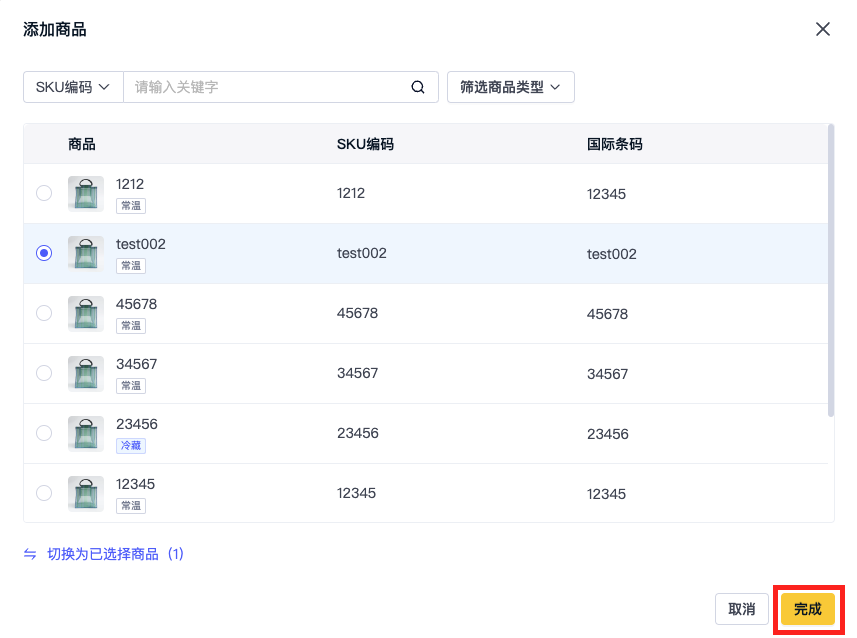The width and height of the screenshot is (857, 638).
Task: Select the radio button for product 23456
Action: [x=44, y=433]
